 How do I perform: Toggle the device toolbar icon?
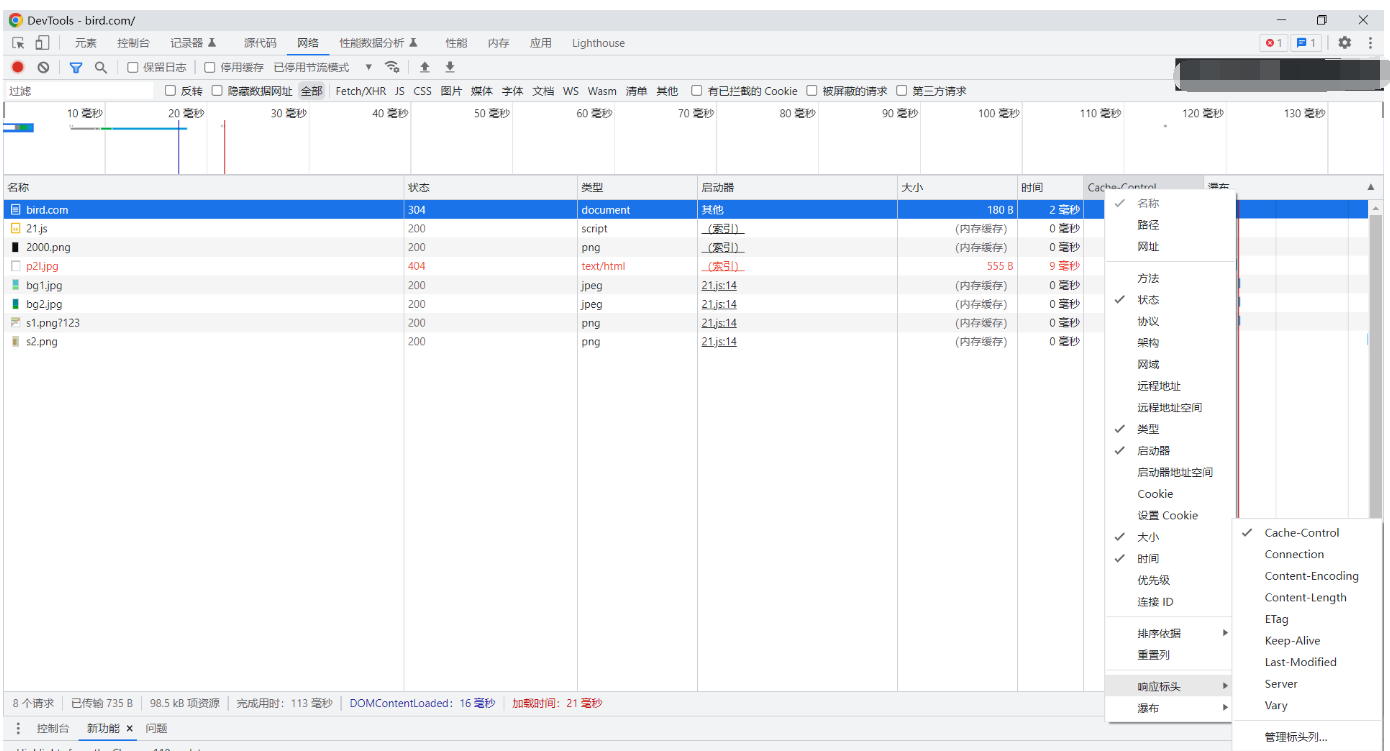[x=42, y=43]
